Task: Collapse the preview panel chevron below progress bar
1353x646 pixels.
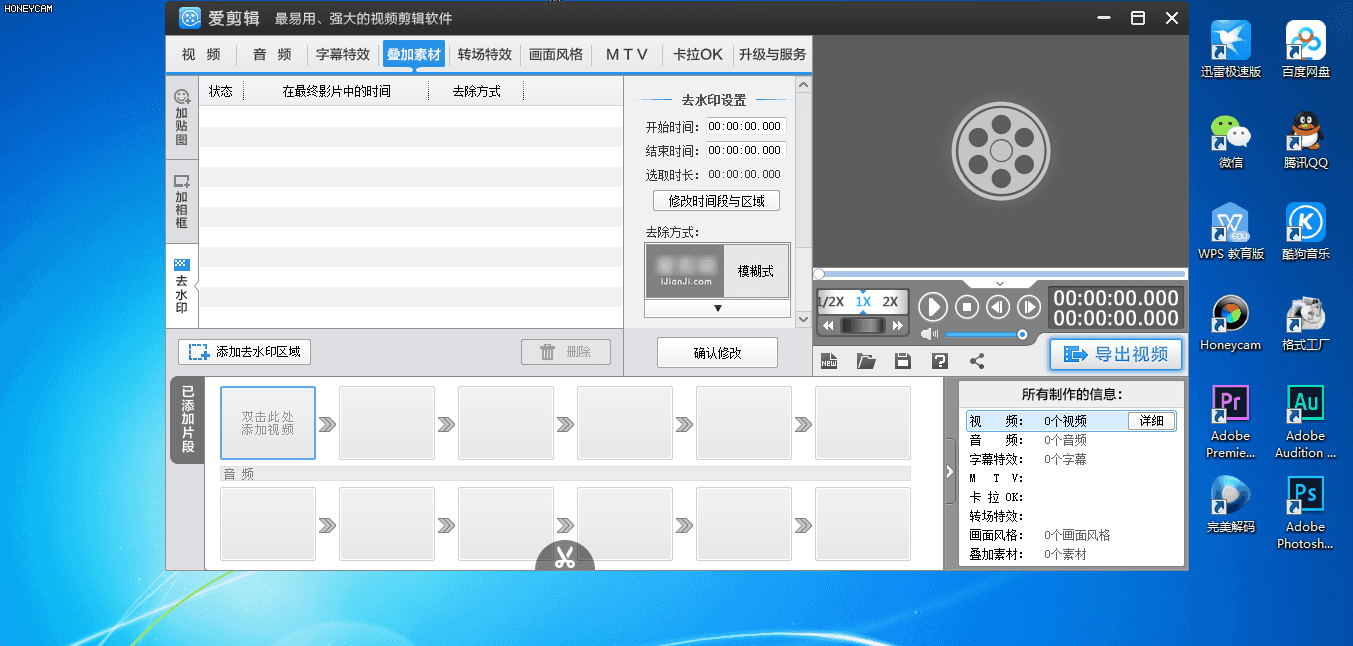Action: pyautogui.click(x=1000, y=284)
